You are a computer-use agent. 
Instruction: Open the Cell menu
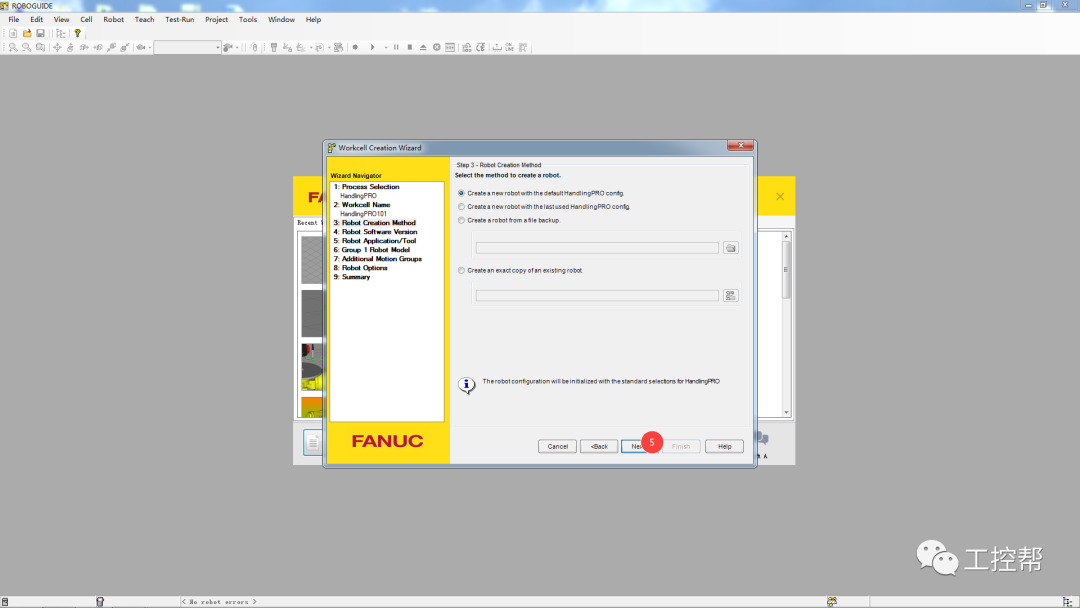click(x=86, y=19)
